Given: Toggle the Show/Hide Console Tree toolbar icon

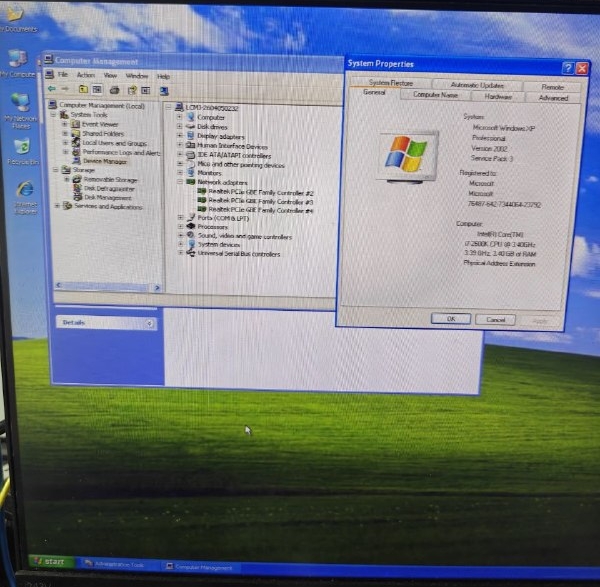Looking at the screenshot, I should tap(98, 90).
